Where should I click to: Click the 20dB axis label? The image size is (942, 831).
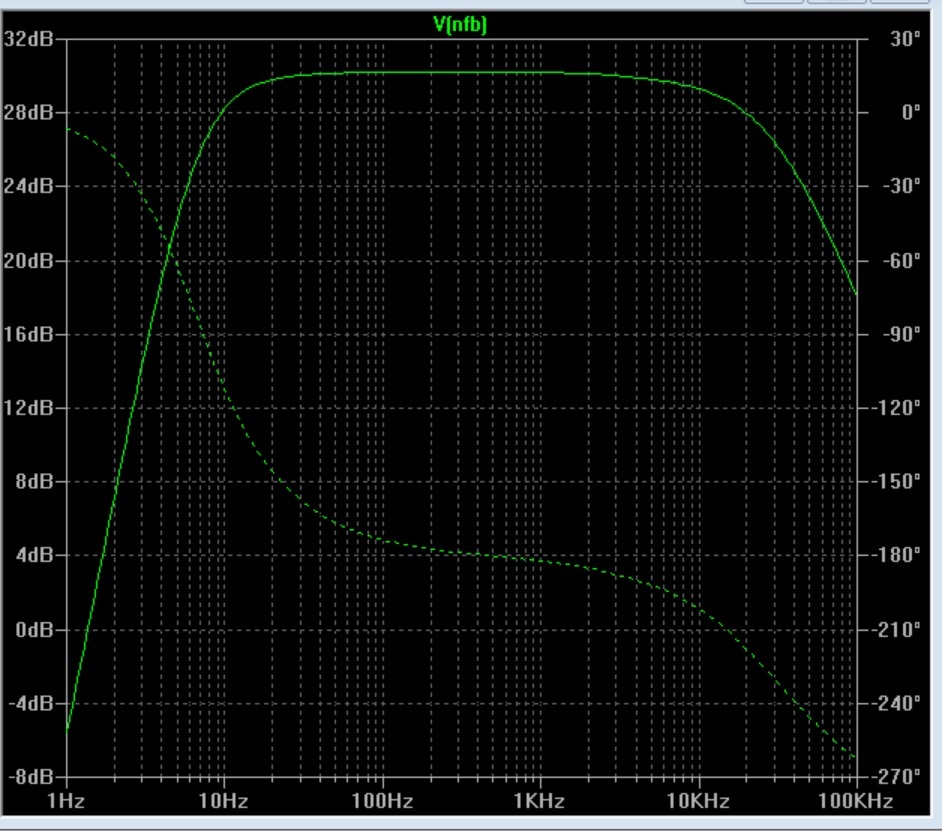coord(29,261)
